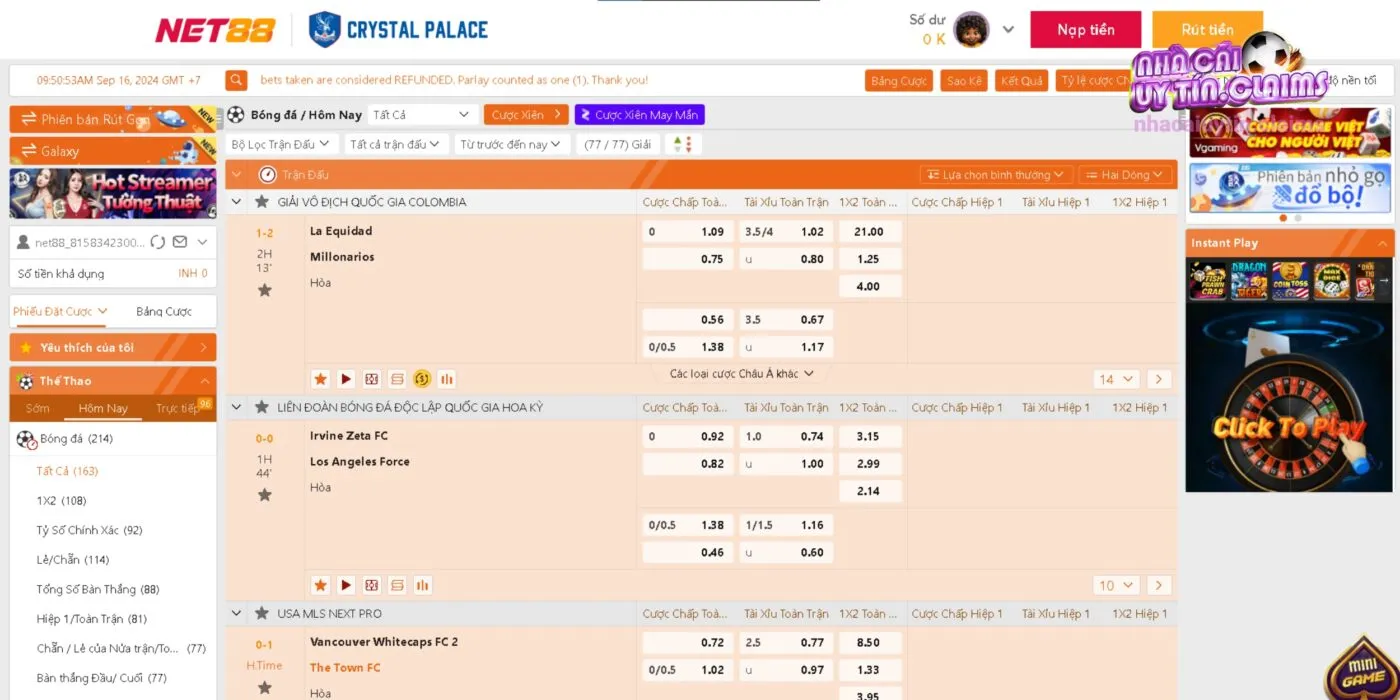Open the pitch view icon for Irvine Zeta match
Screen dimensions: 1400x700
point(372,585)
